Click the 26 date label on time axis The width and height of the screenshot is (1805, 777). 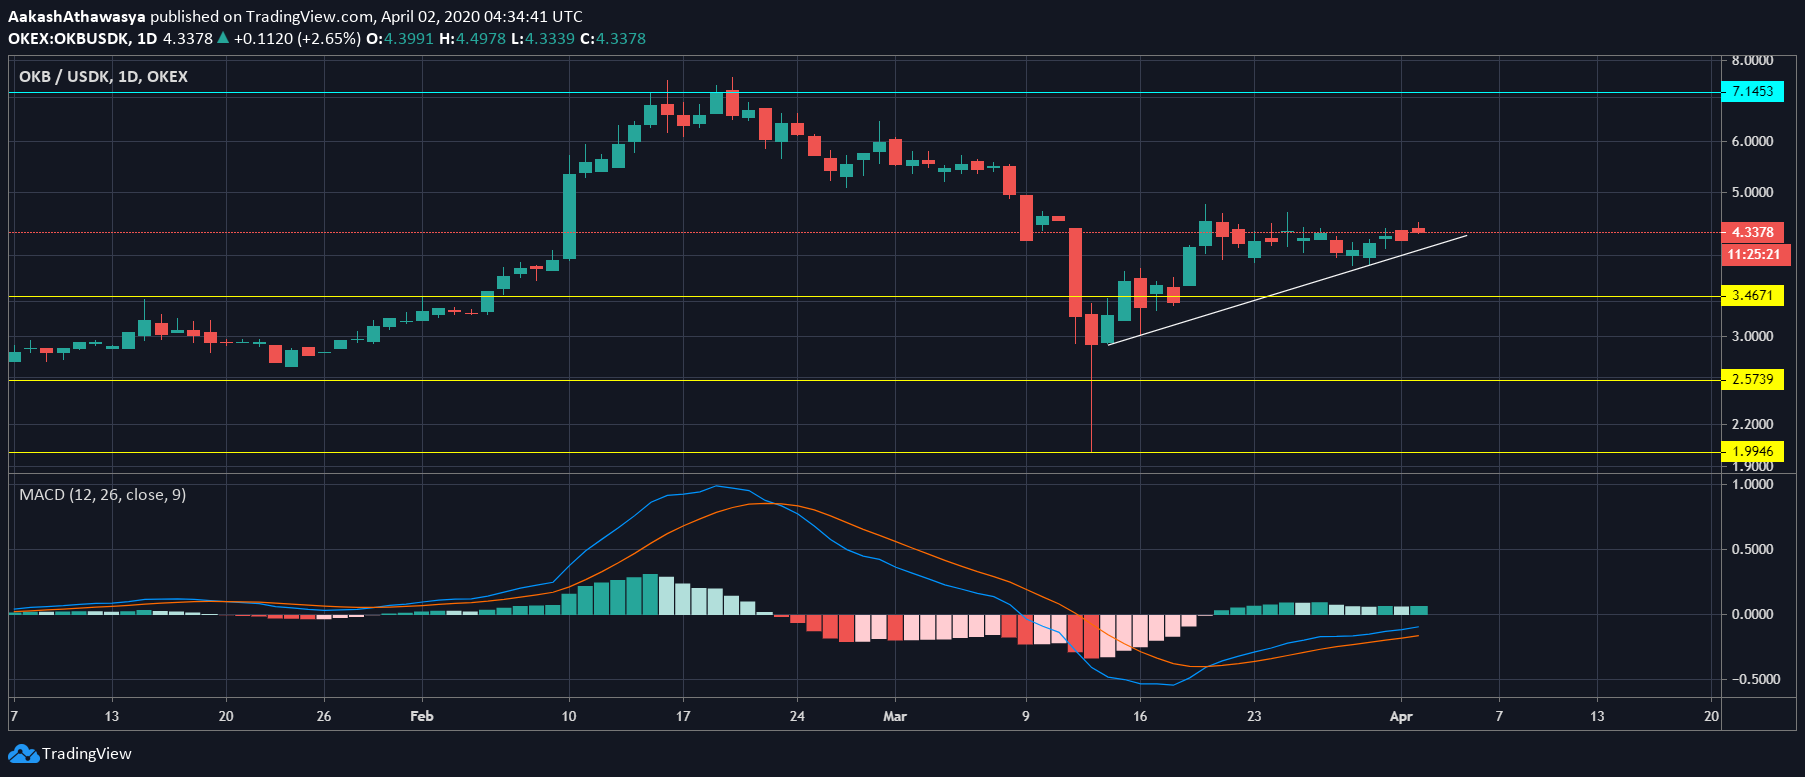(x=324, y=716)
